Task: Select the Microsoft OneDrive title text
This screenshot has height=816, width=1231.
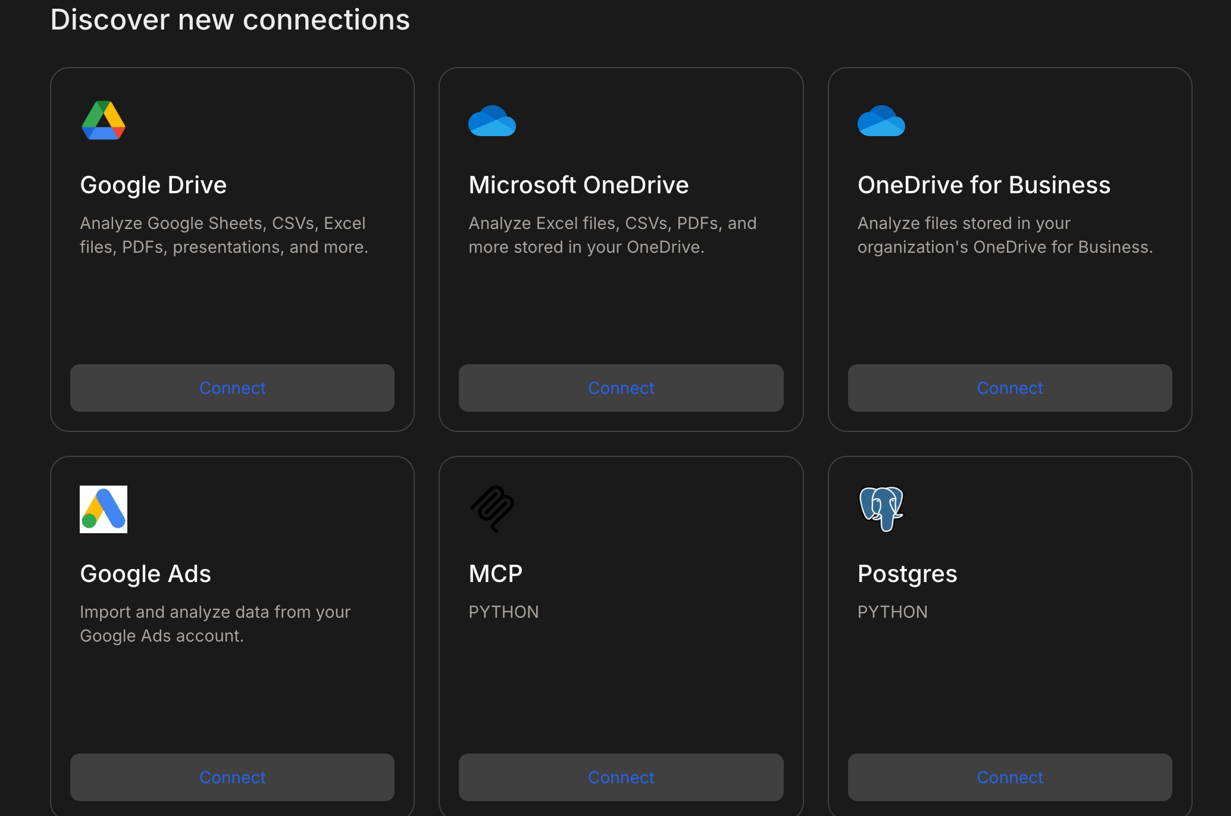Action: tap(578, 185)
